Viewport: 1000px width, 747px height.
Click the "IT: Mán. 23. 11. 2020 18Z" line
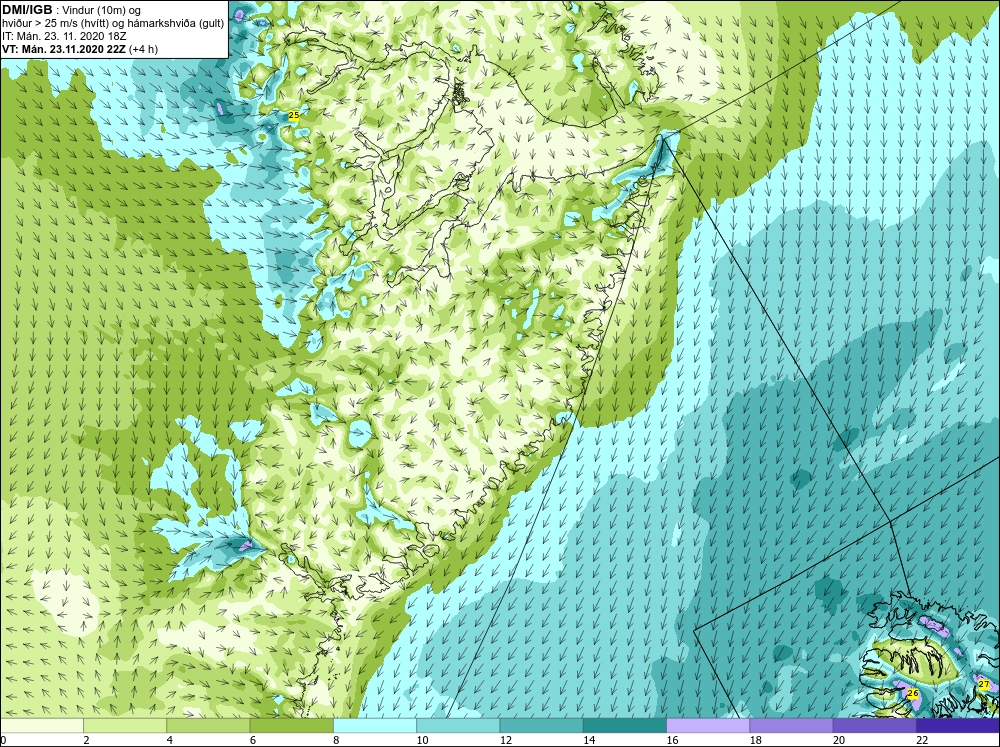pos(64,36)
